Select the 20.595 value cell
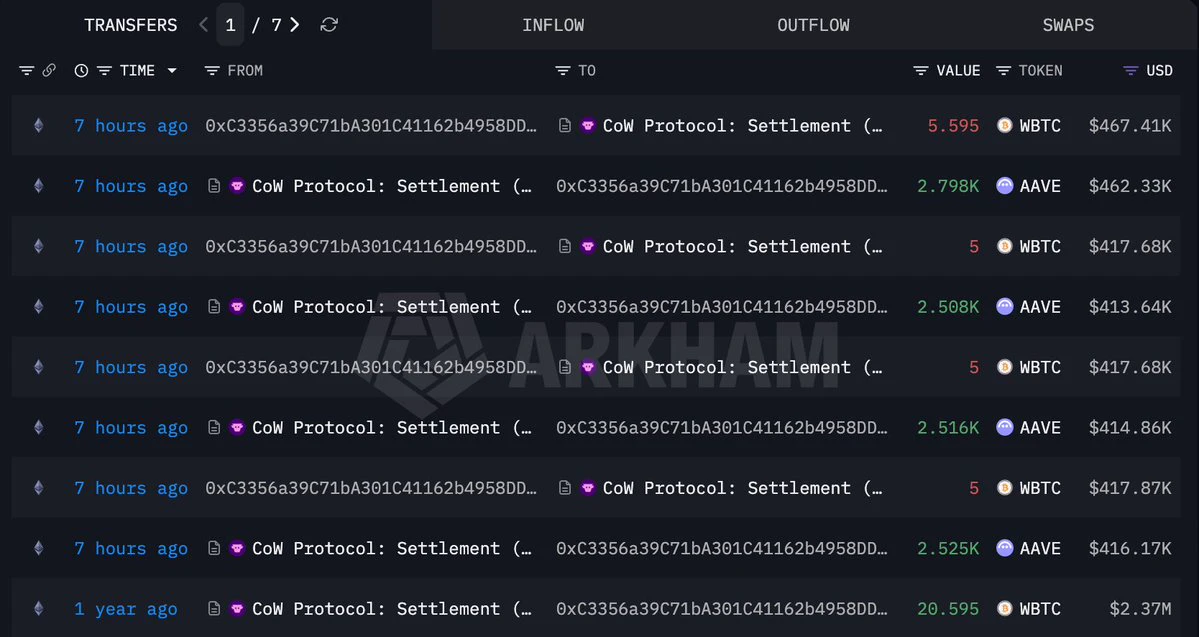Image resolution: width=1199 pixels, height=637 pixels. point(948,609)
